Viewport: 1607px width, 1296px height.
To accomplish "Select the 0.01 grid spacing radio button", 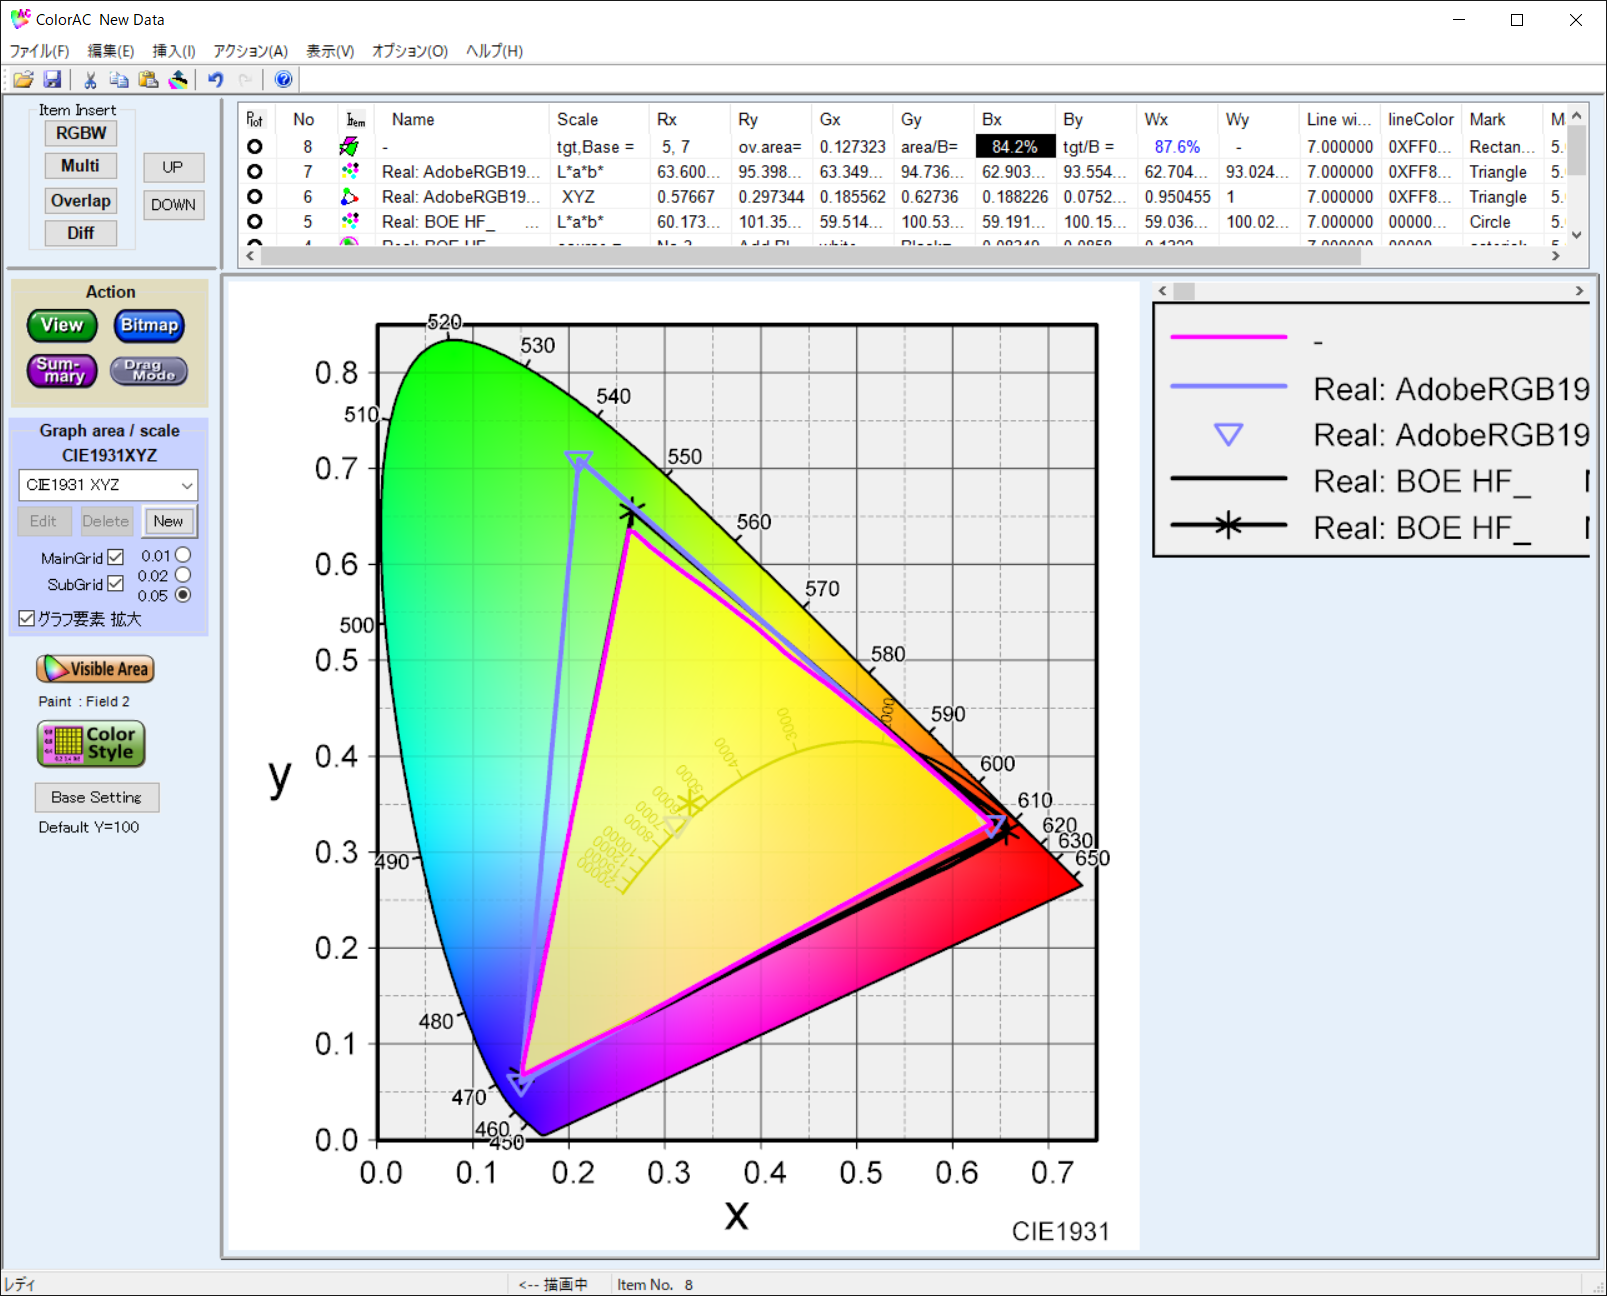I will [183, 555].
